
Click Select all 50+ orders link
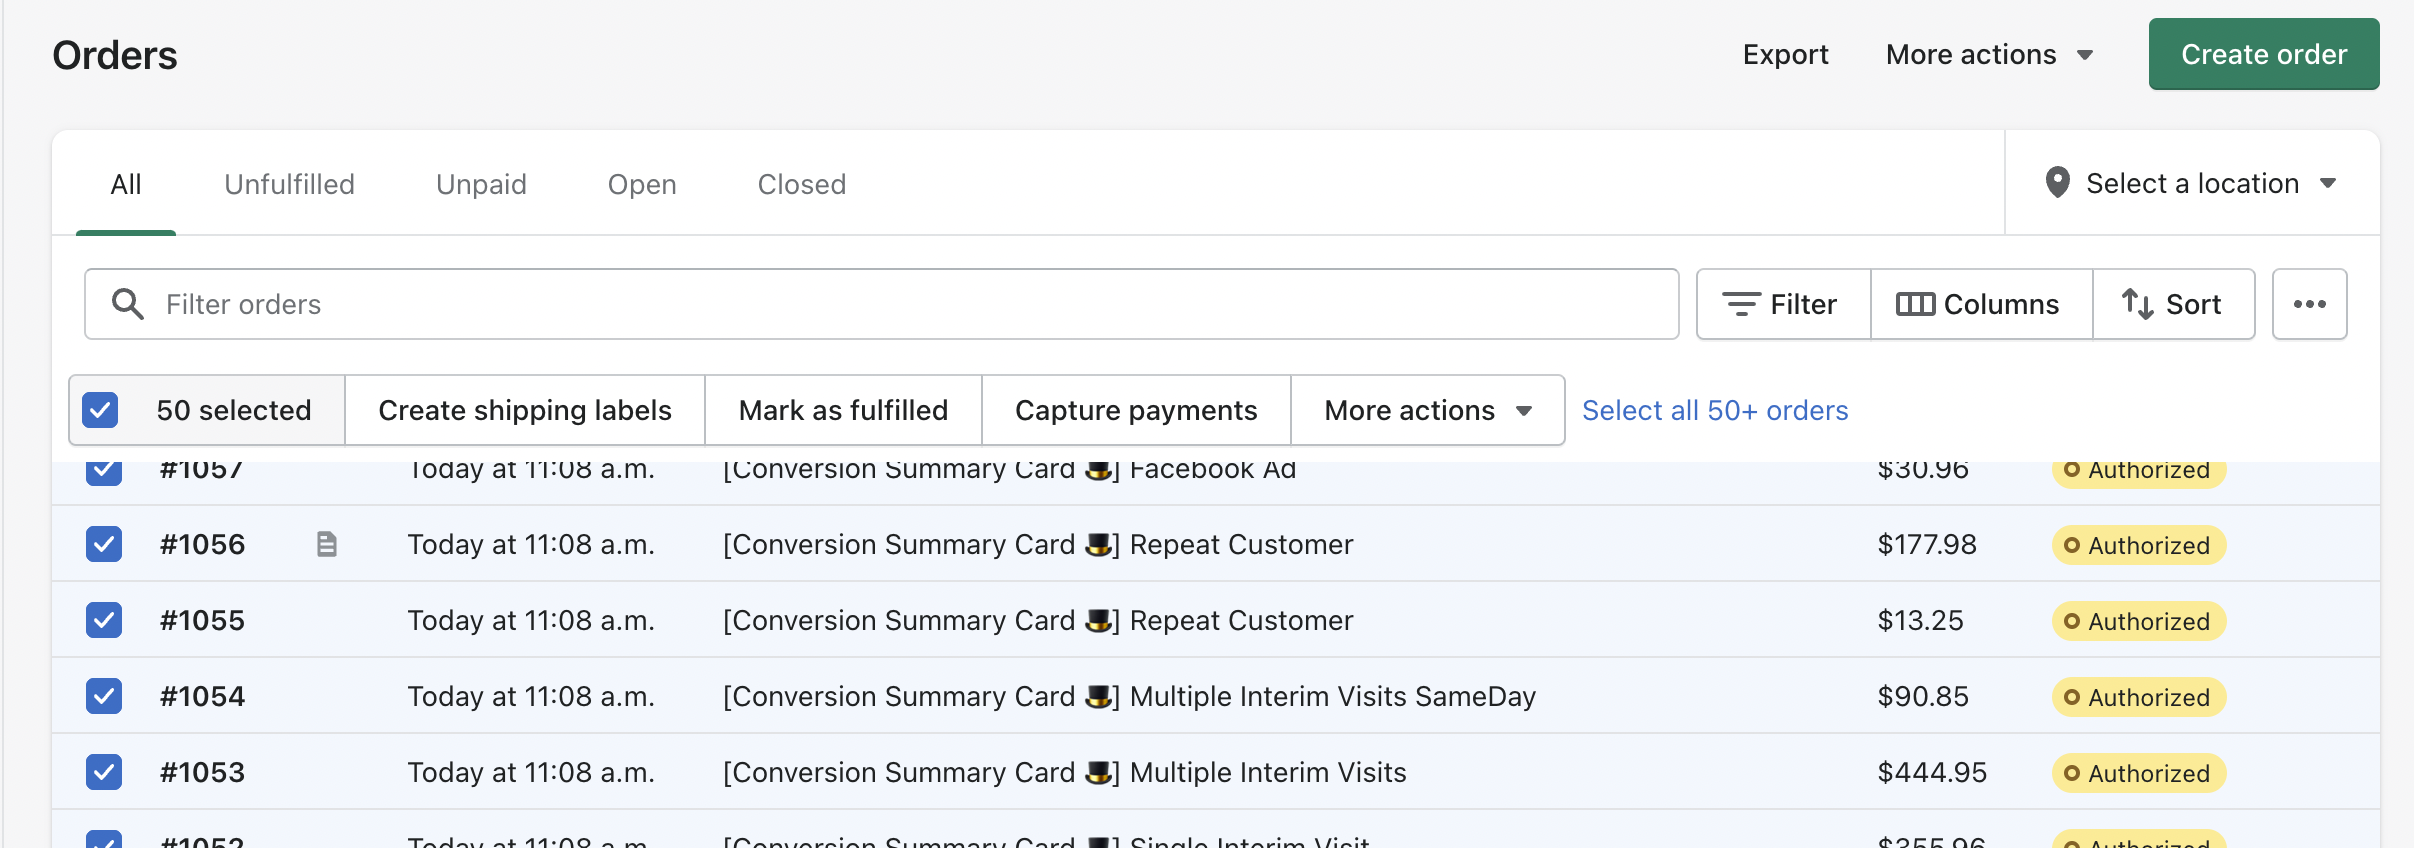click(1714, 410)
